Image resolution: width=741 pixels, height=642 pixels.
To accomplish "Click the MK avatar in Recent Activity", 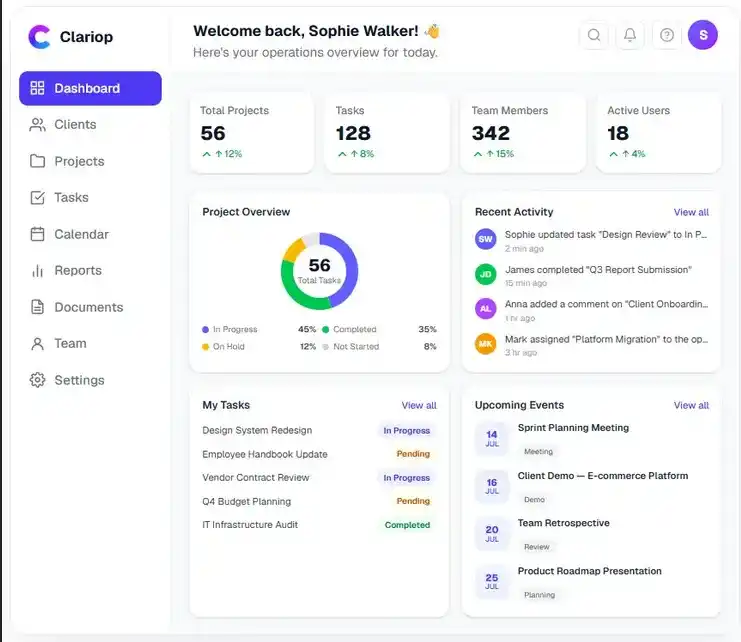I will pos(485,344).
